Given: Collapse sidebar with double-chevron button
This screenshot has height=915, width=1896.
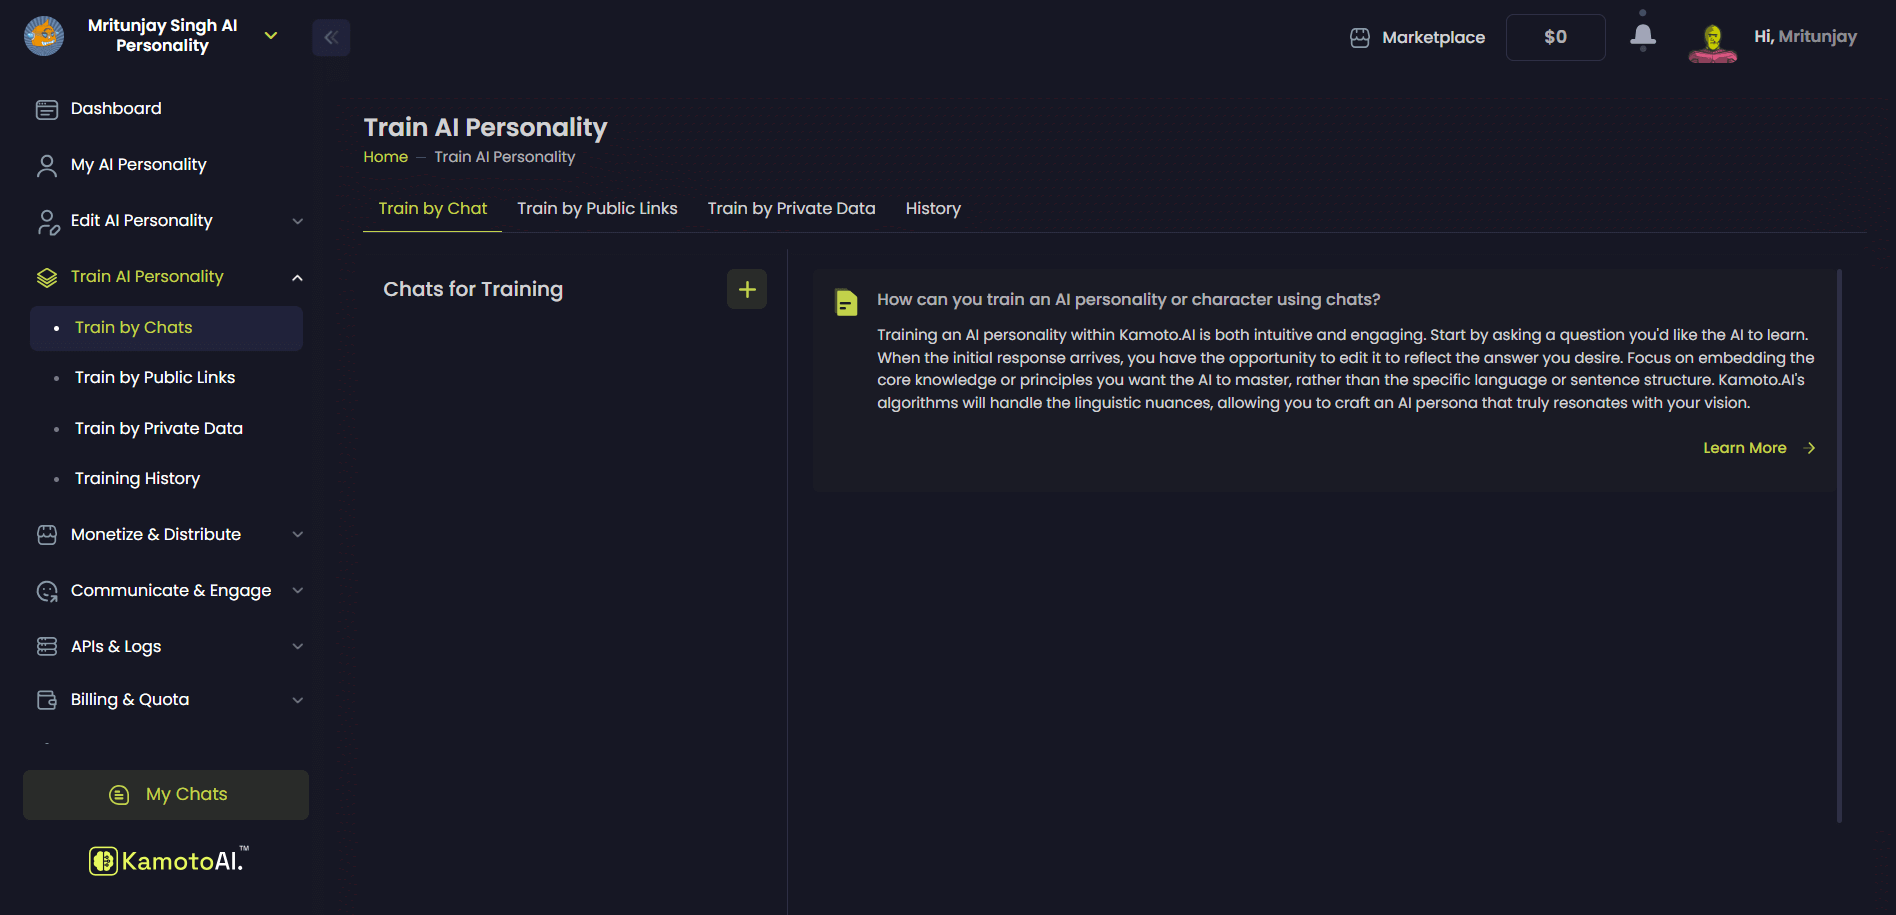Looking at the screenshot, I should coord(331,38).
